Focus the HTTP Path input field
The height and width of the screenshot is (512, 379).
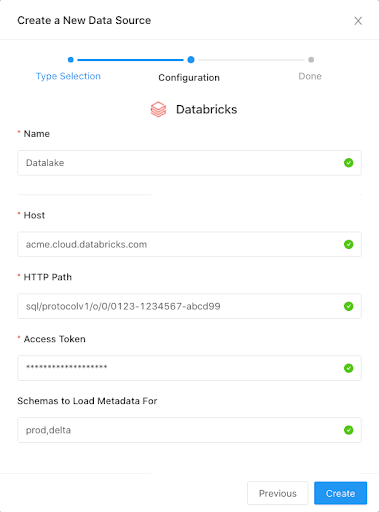[189, 306]
